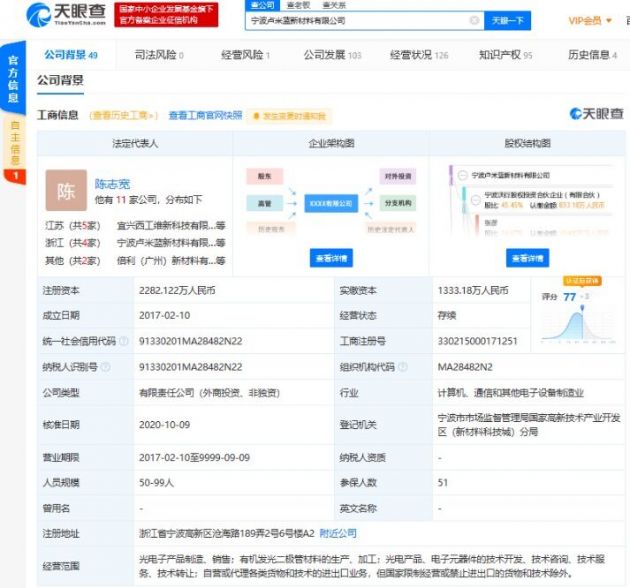
Task: Open 陈志宽 profile link
Action: tap(112, 184)
